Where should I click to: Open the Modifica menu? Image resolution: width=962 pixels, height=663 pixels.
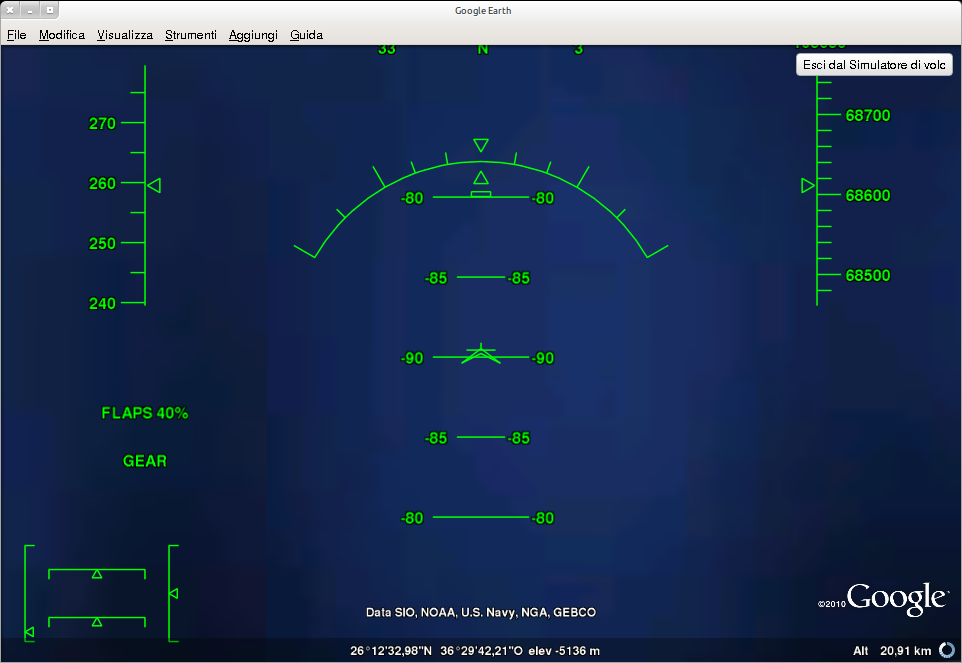62,35
